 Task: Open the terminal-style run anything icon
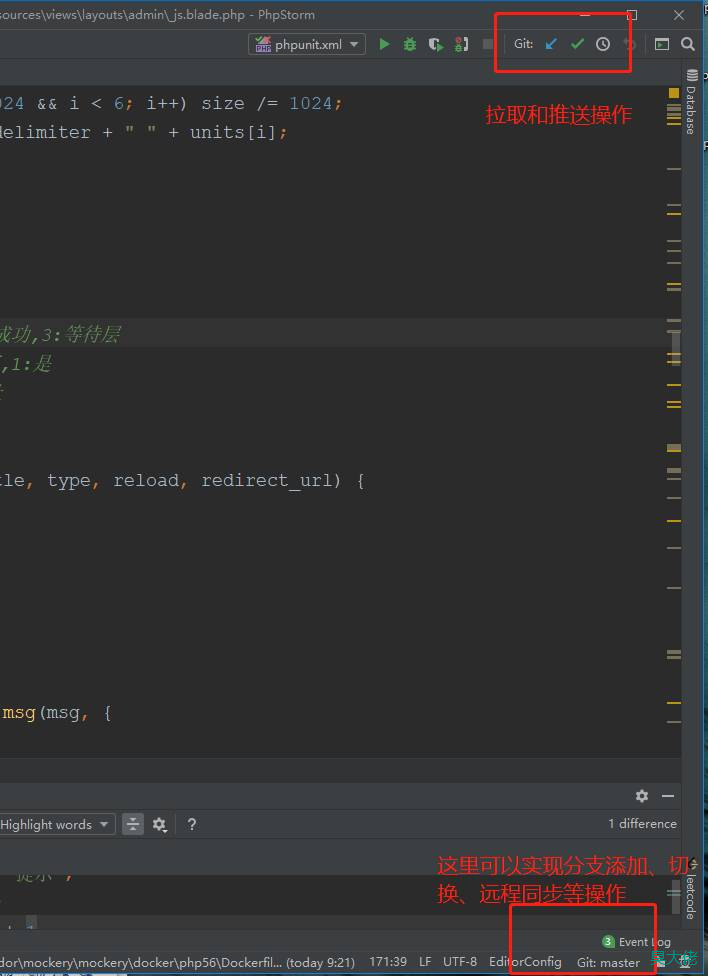pyautogui.click(x=662, y=44)
